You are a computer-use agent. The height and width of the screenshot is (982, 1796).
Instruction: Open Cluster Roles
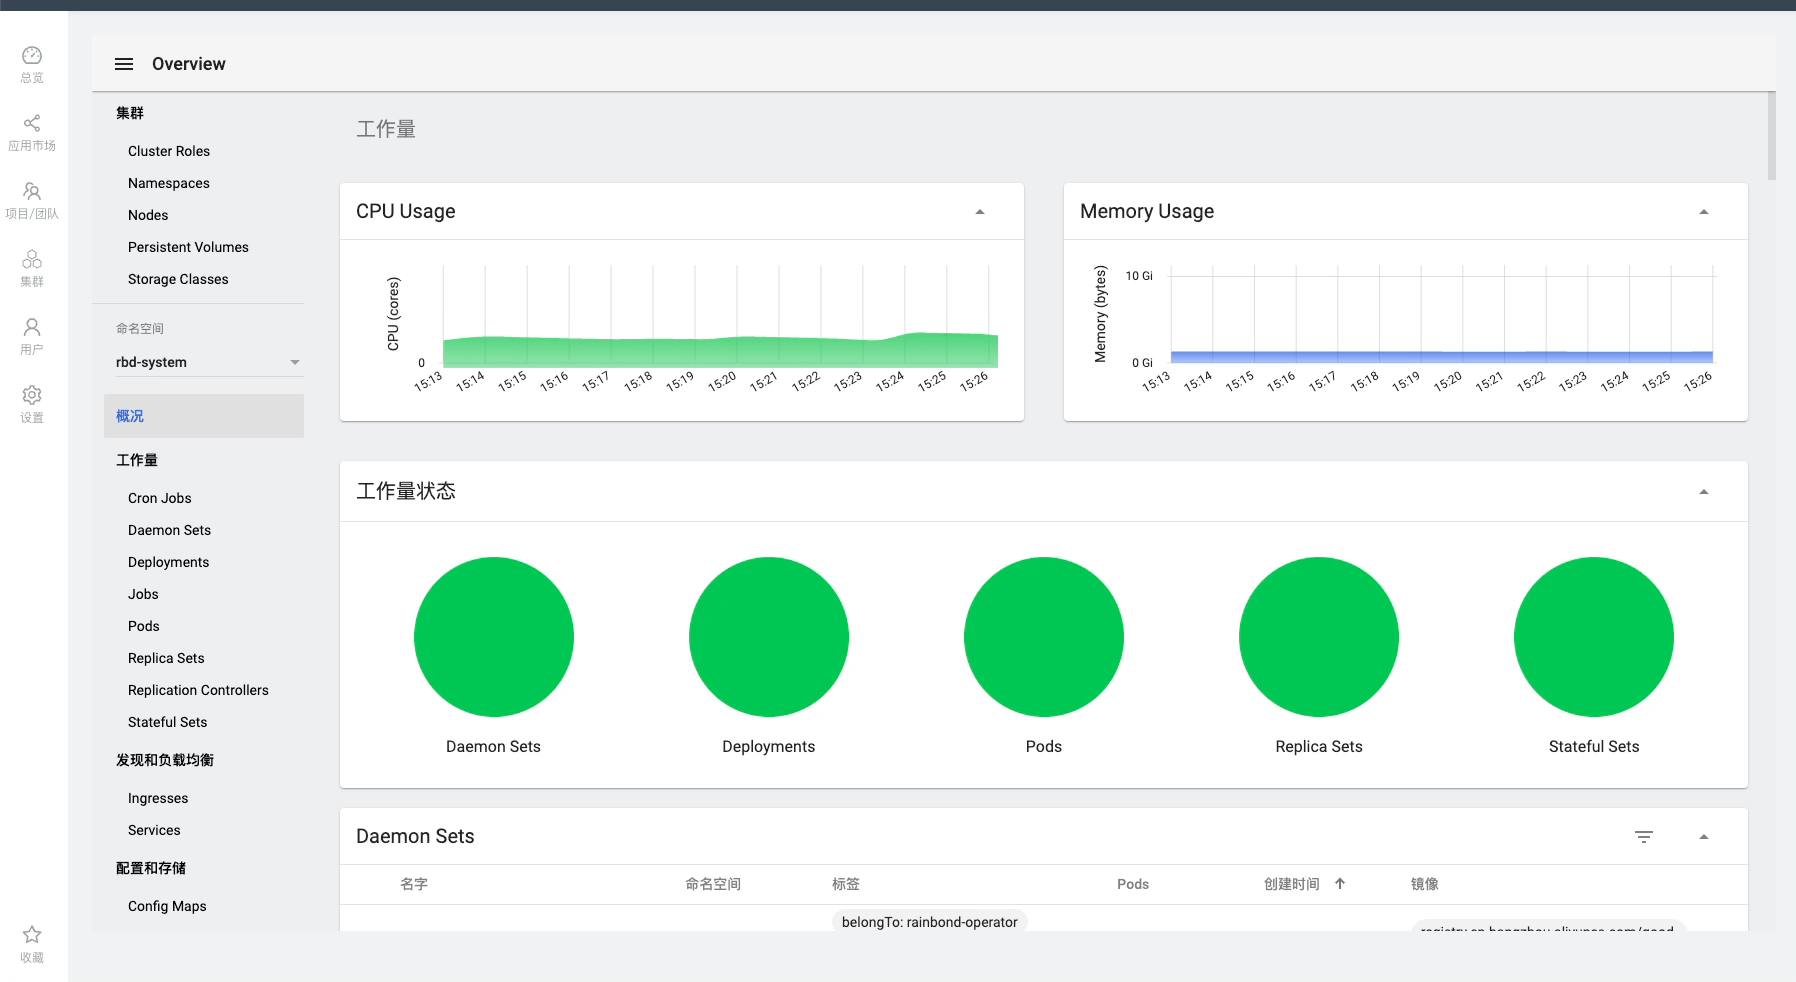coord(169,151)
